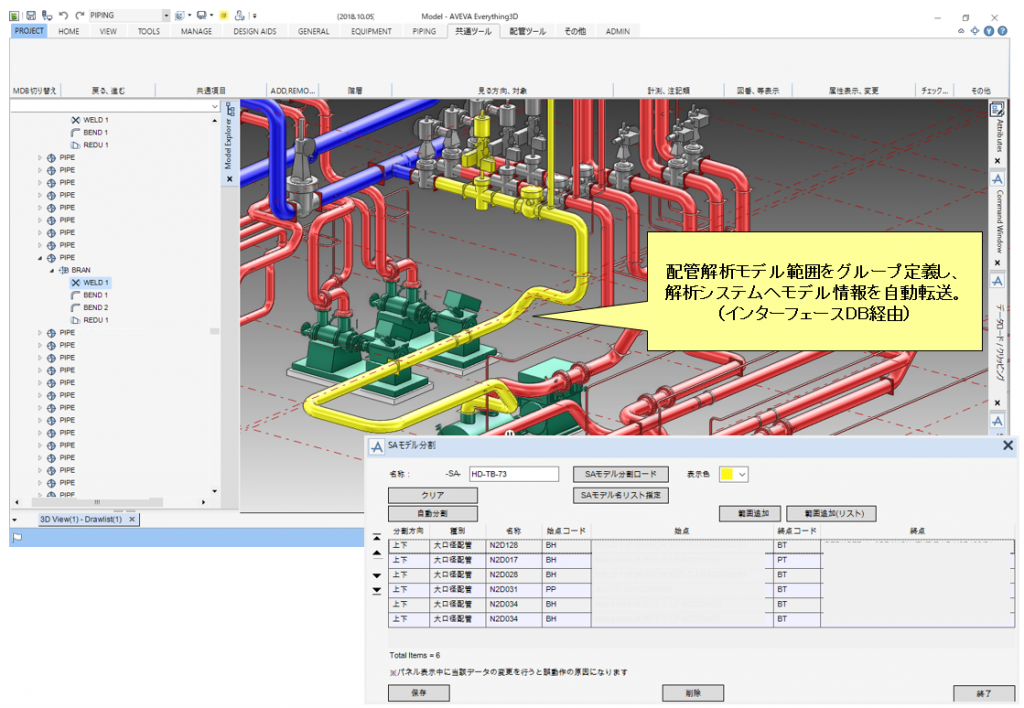Image resolution: width=1024 pixels, height=708 pixels.
Task: Move row to bottom in table
Action: pos(377,590)
